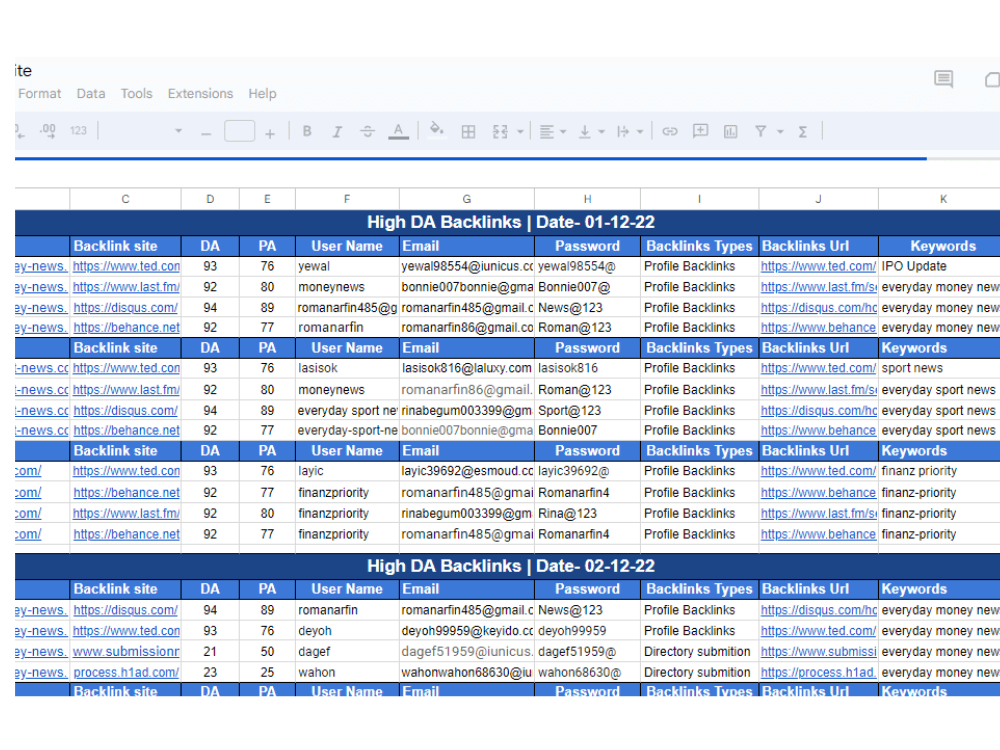This screenshot has width=1000, height=750.
Task: Click the horizontal align icon
Action: click(x=547, y=132)
